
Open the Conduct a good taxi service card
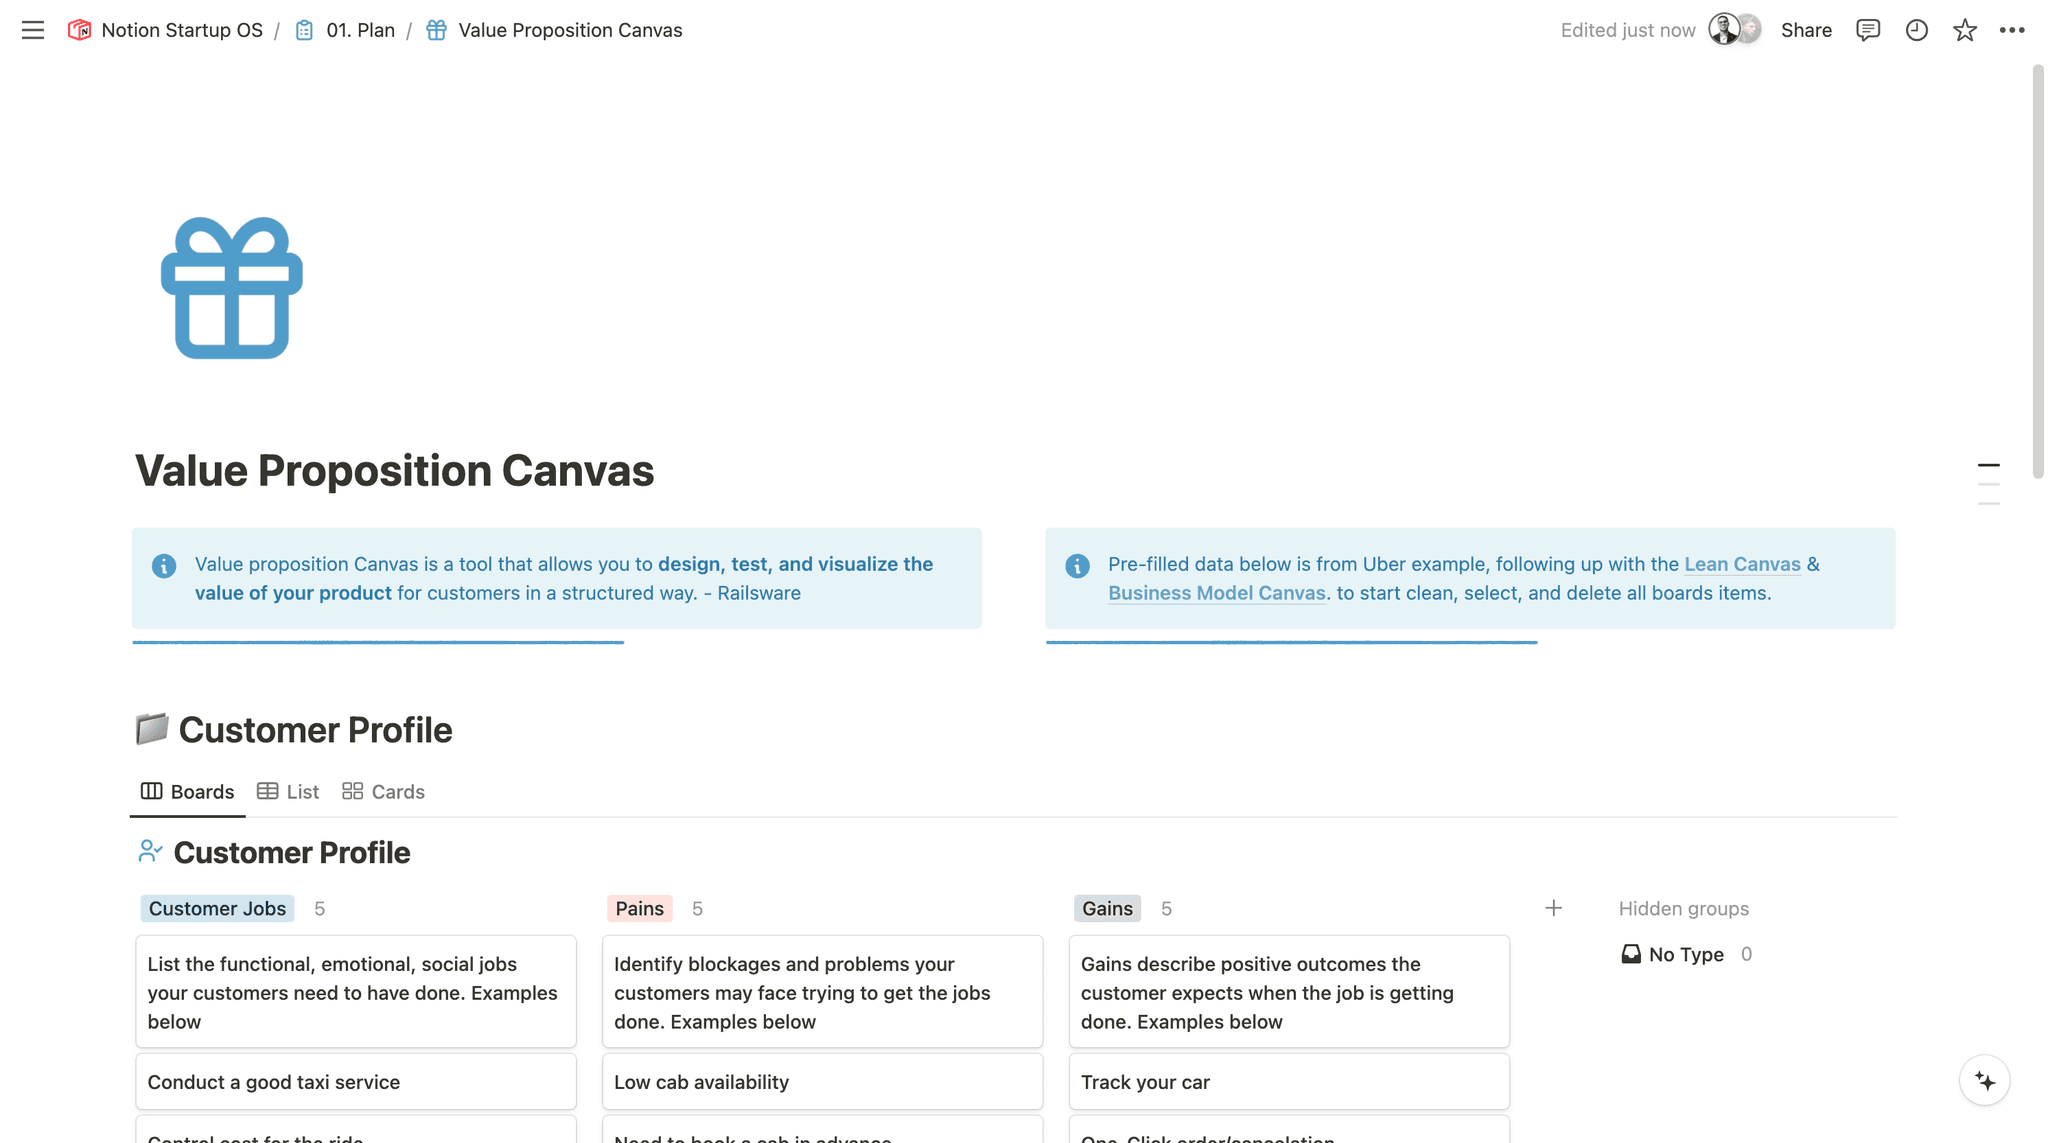pyautogui.click(x=355, y=1081)
